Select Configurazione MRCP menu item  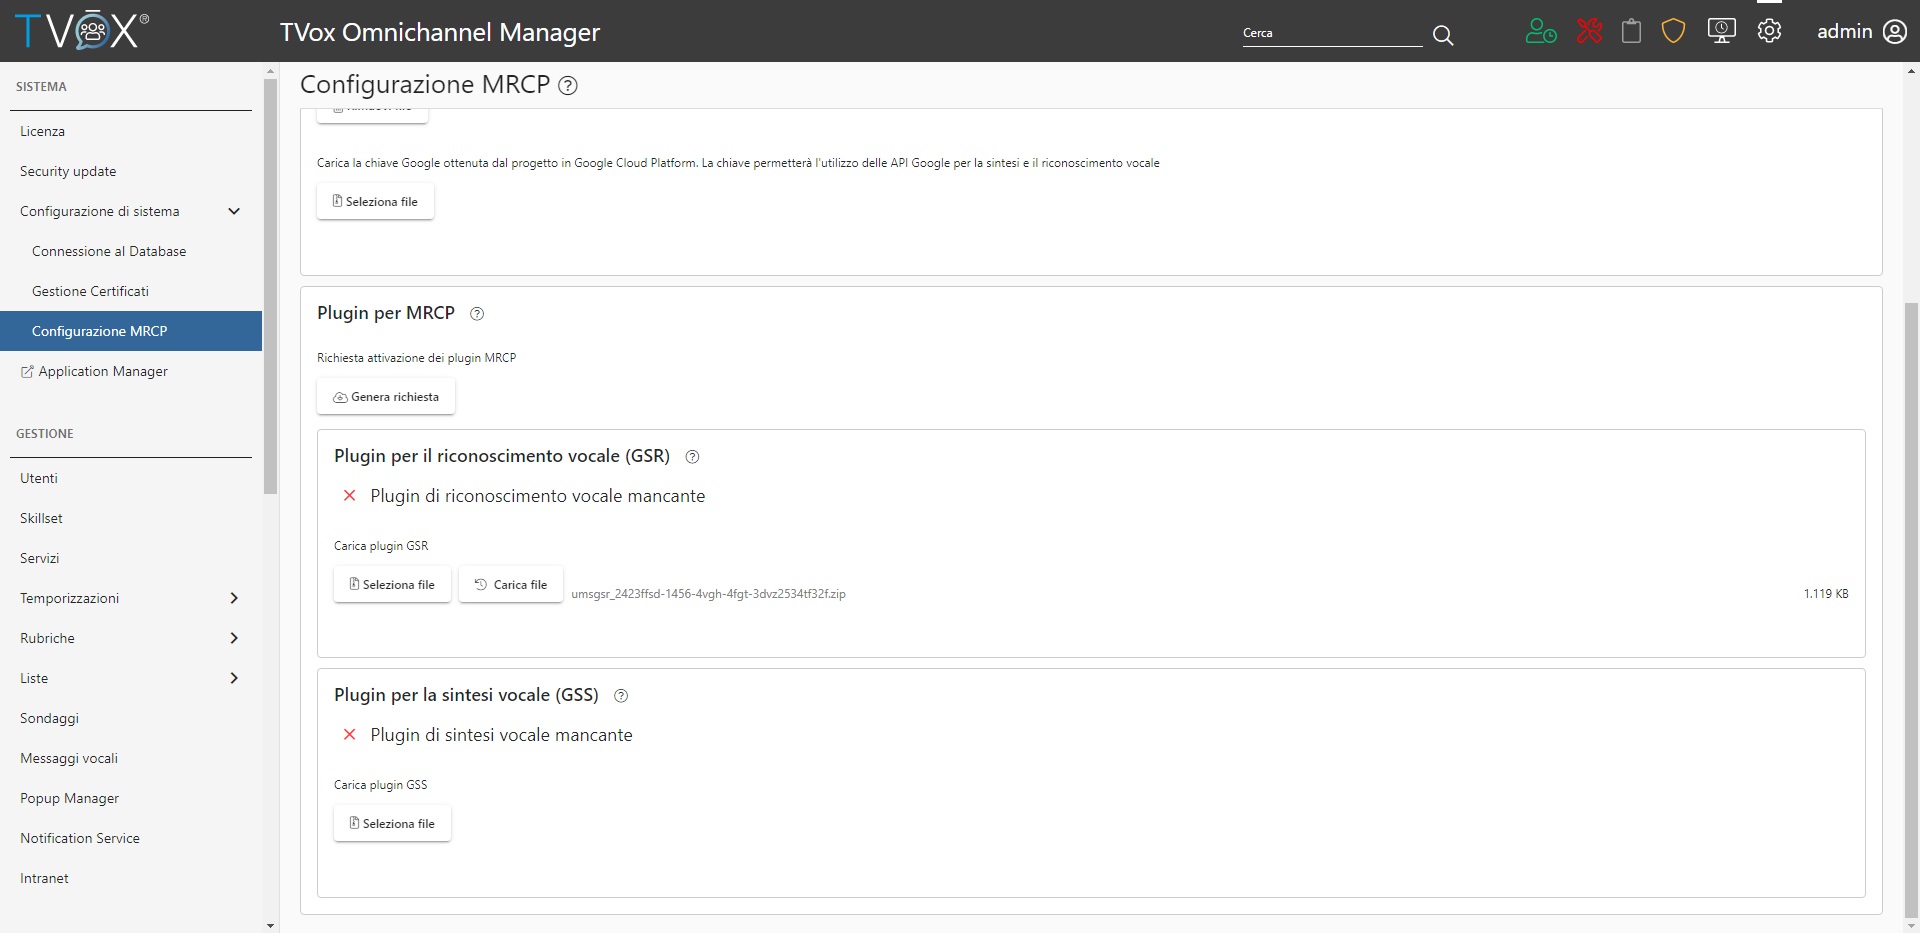(x=131, y=331)
